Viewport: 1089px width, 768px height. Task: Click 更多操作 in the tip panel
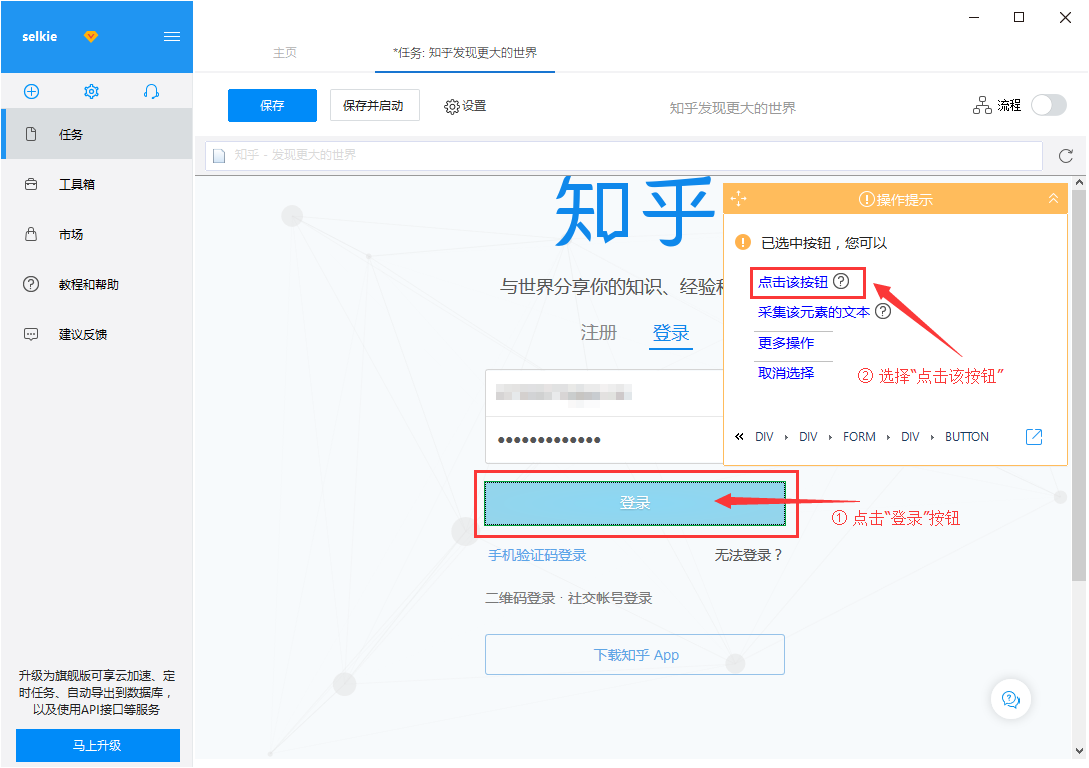pyautogui.click(x=785, y=342)
